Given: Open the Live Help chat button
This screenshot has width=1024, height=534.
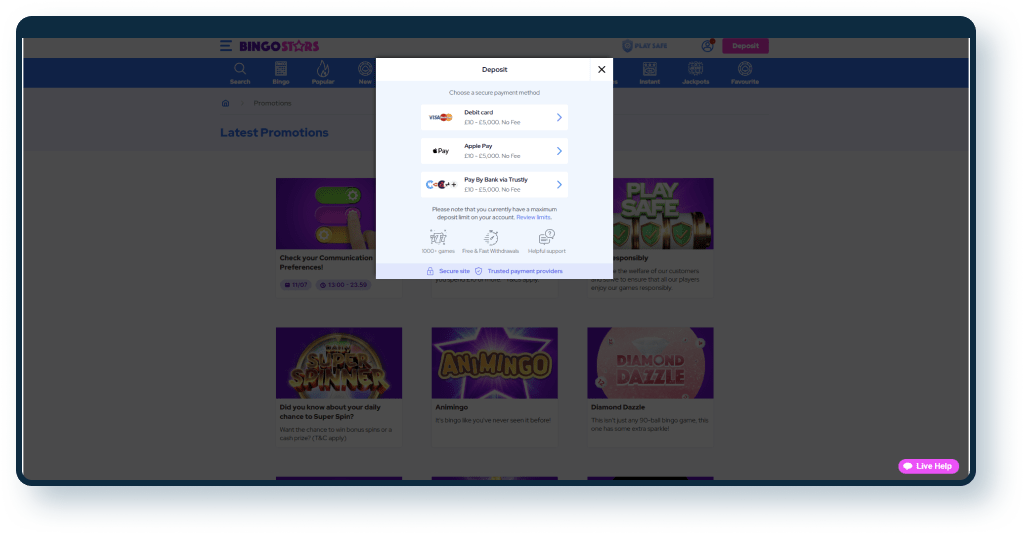Looking at the screenshot, I should (928, 466).
